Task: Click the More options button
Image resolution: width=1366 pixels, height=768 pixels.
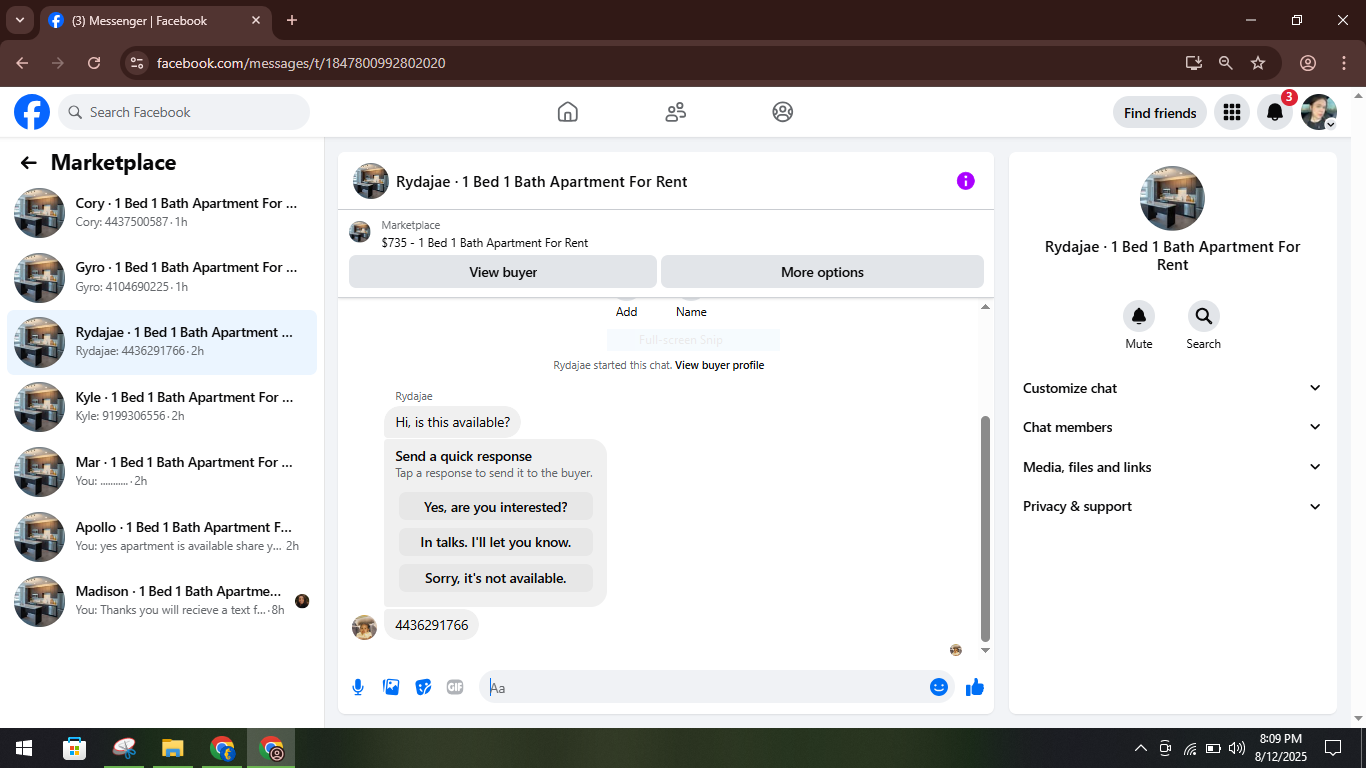Action: point(822,272)
